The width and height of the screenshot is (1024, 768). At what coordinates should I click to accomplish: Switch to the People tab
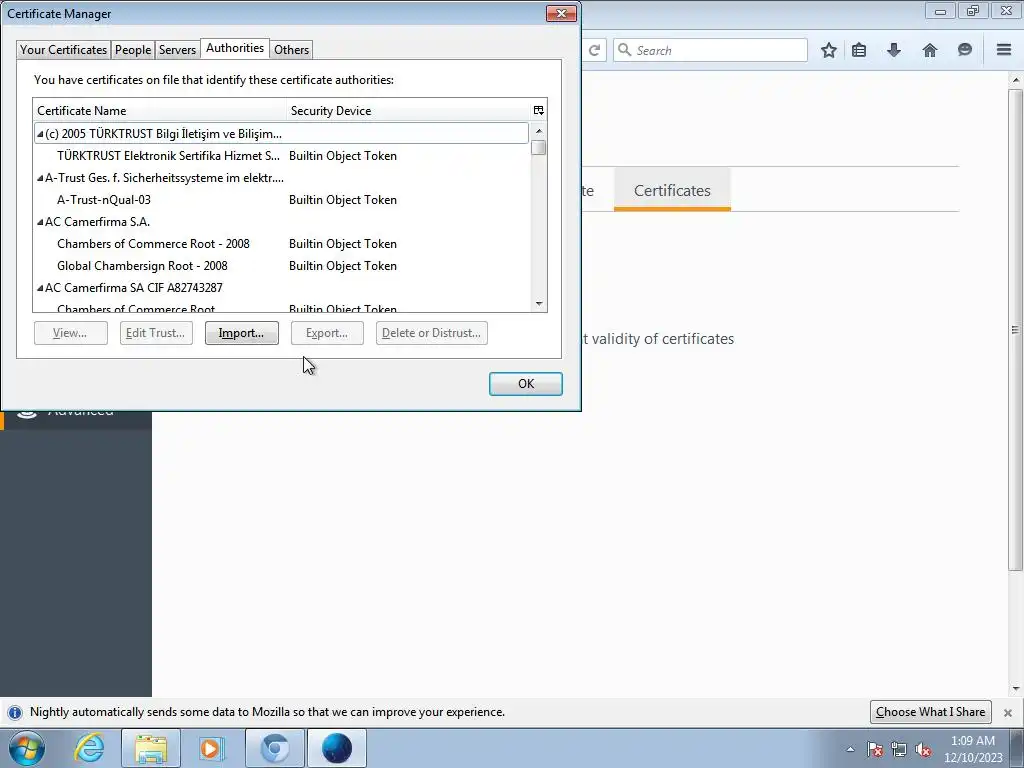tap(133, 50)
